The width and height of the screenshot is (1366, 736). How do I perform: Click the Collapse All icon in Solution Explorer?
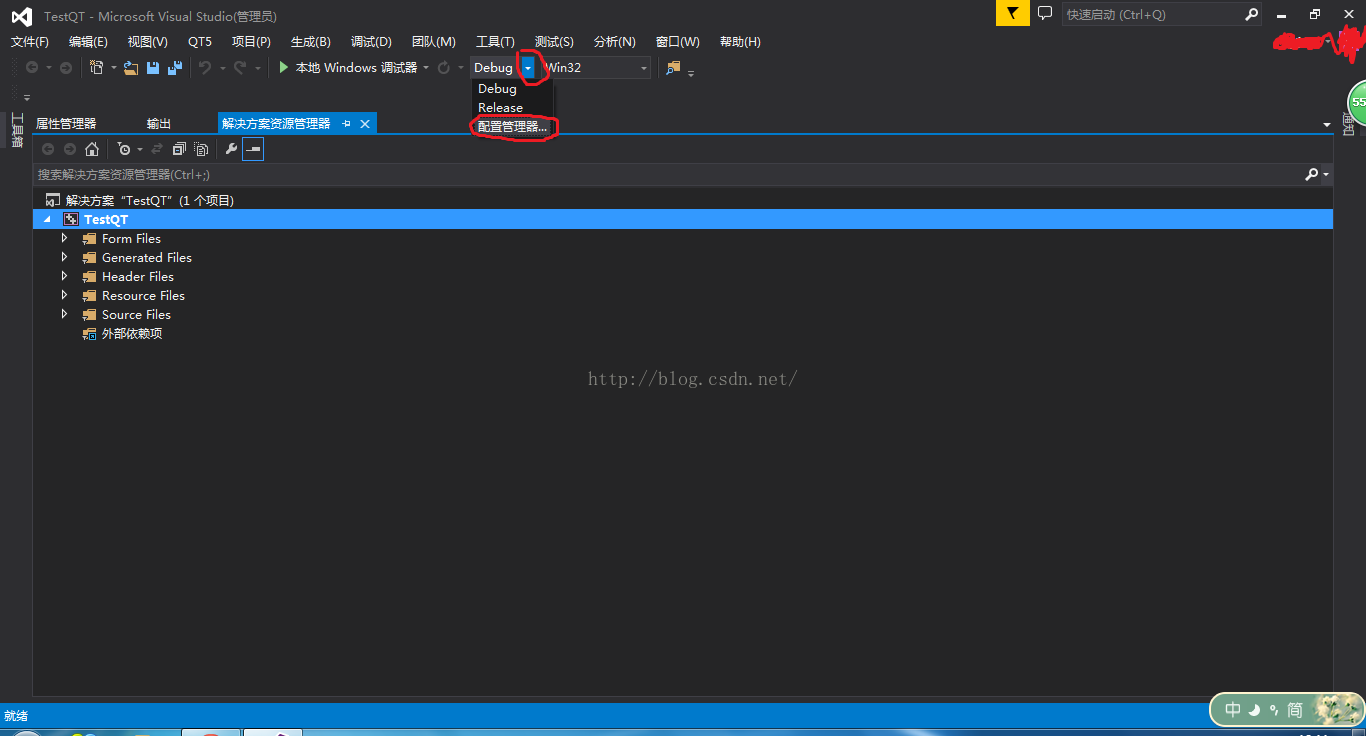tap(179, 149)
